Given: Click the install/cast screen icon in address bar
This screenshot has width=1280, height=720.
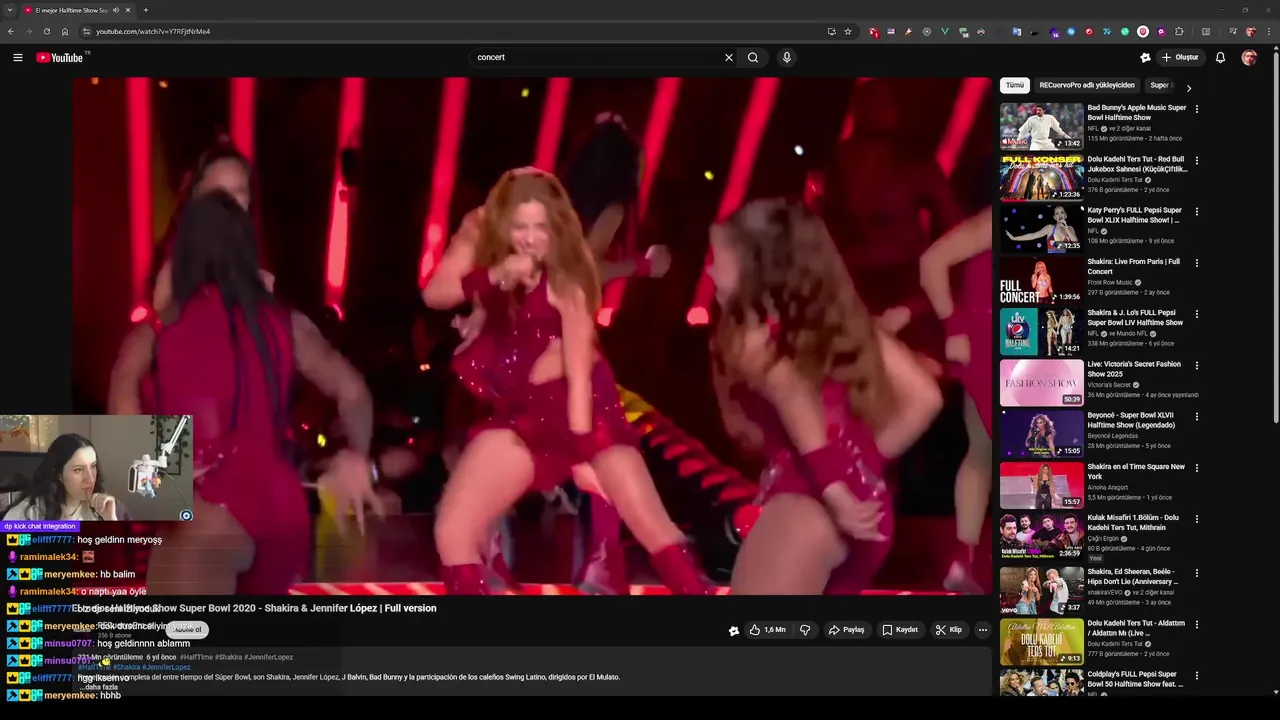Looking at the screenshot, I should 831,31.
